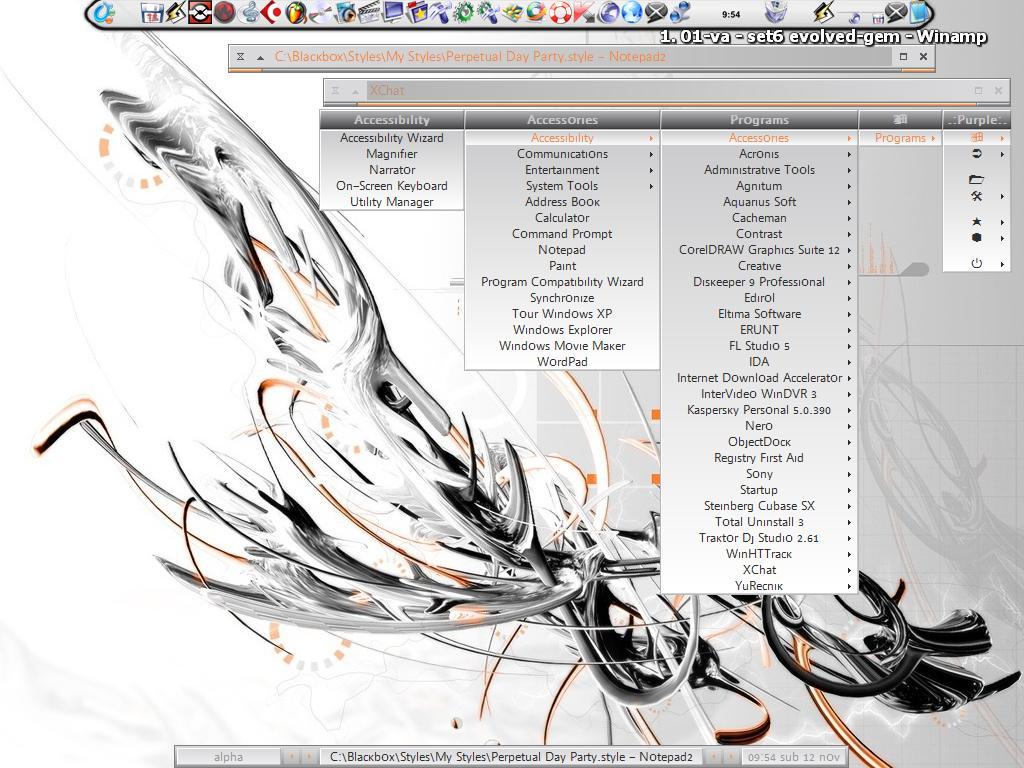Choose Internet Download Accelerator menu item

(x=759, y=378)
